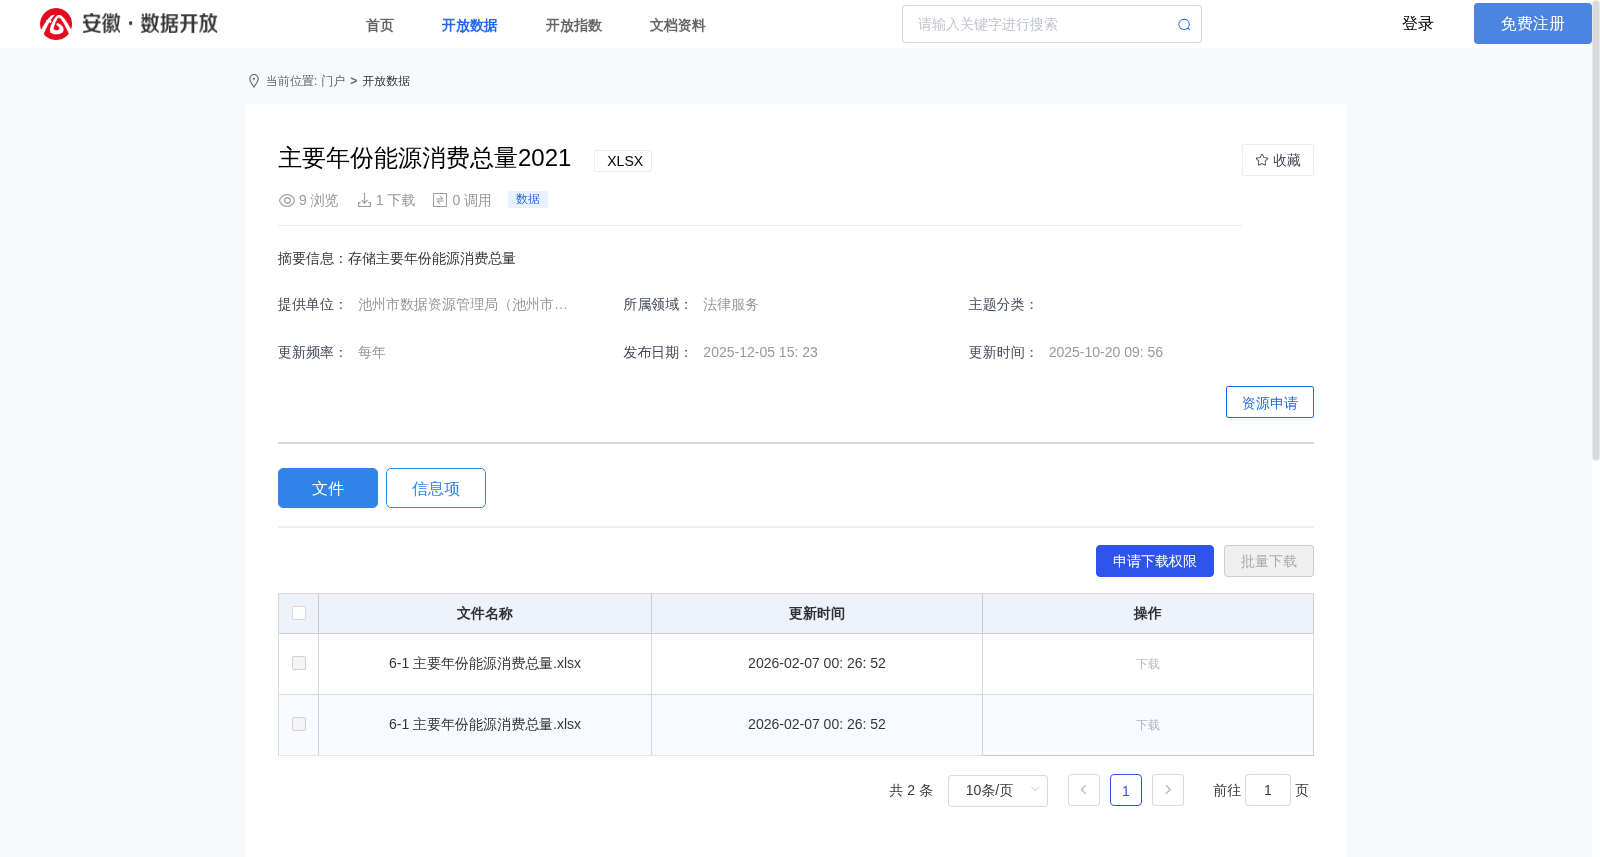Click the update time 2025-10-20 09: 56

pyautogui.click(x=1105, y=352)
